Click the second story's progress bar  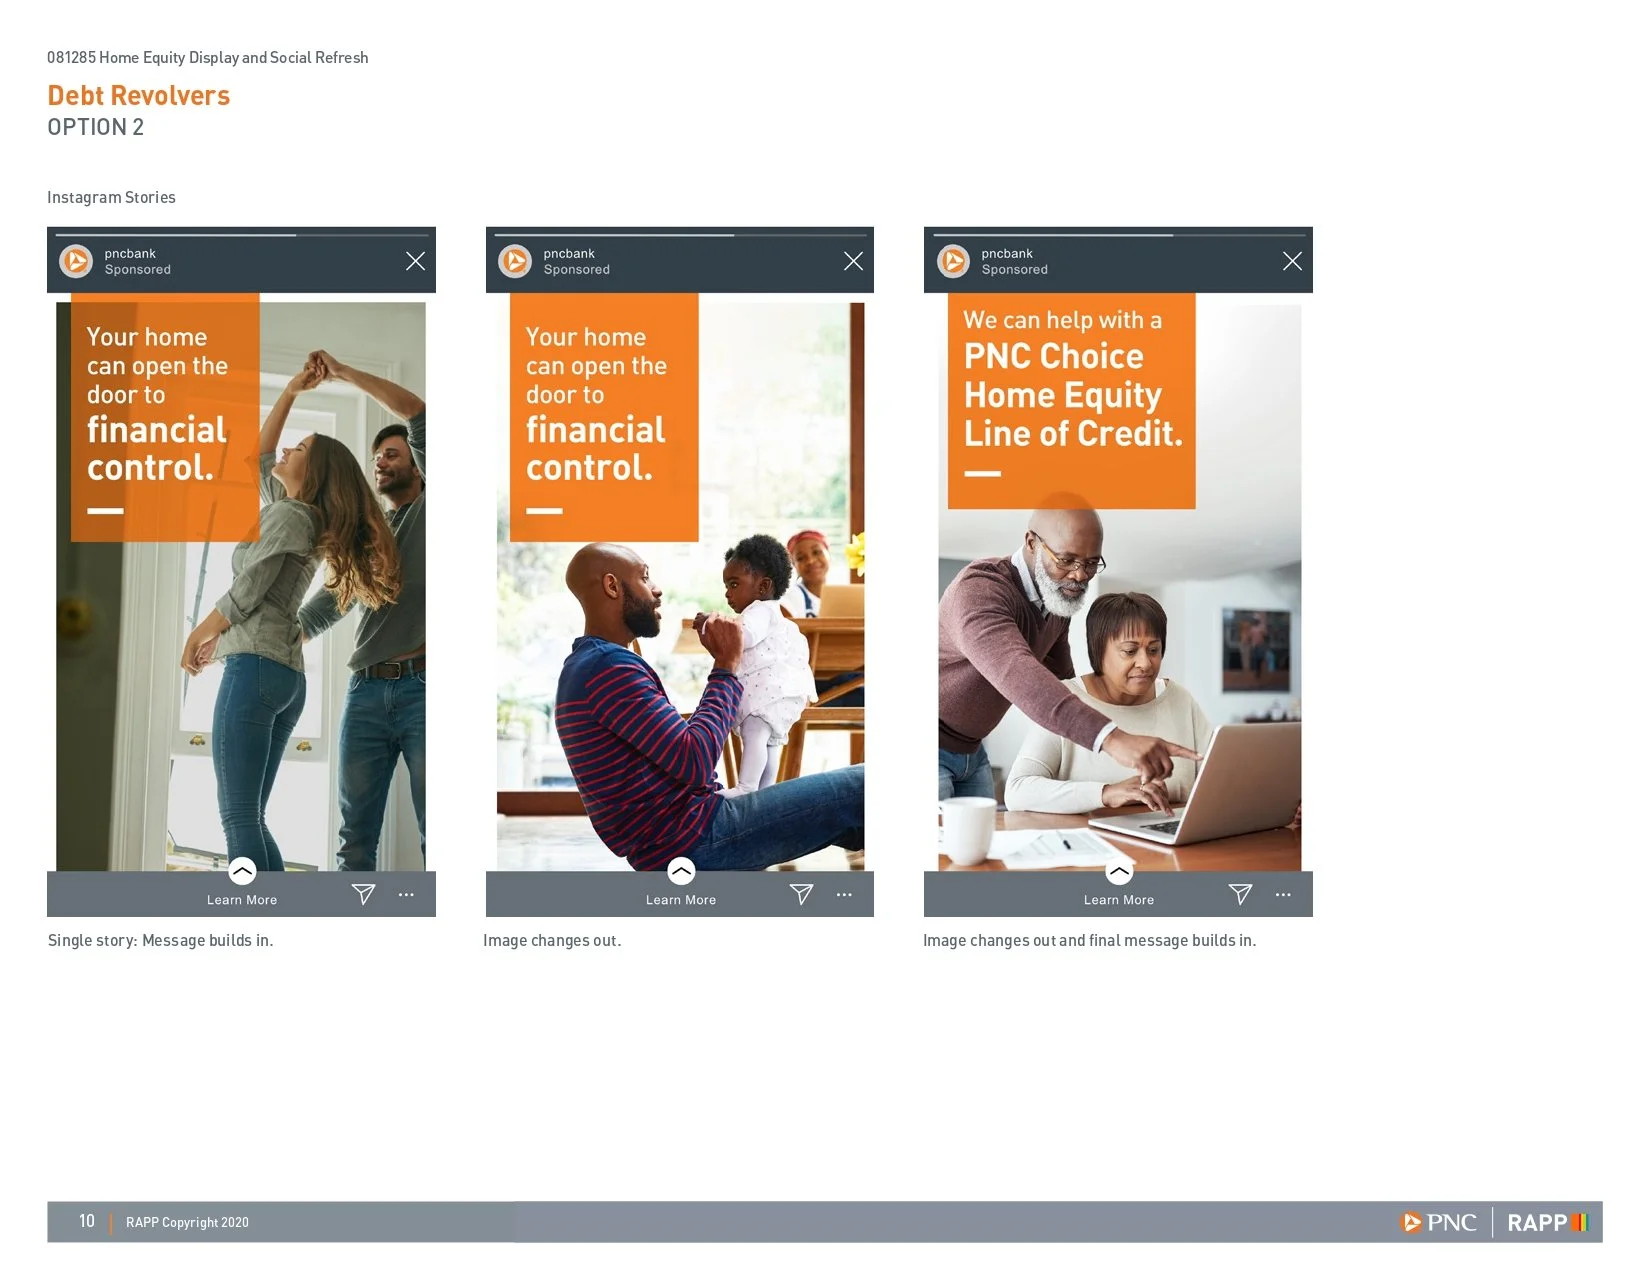680,235
